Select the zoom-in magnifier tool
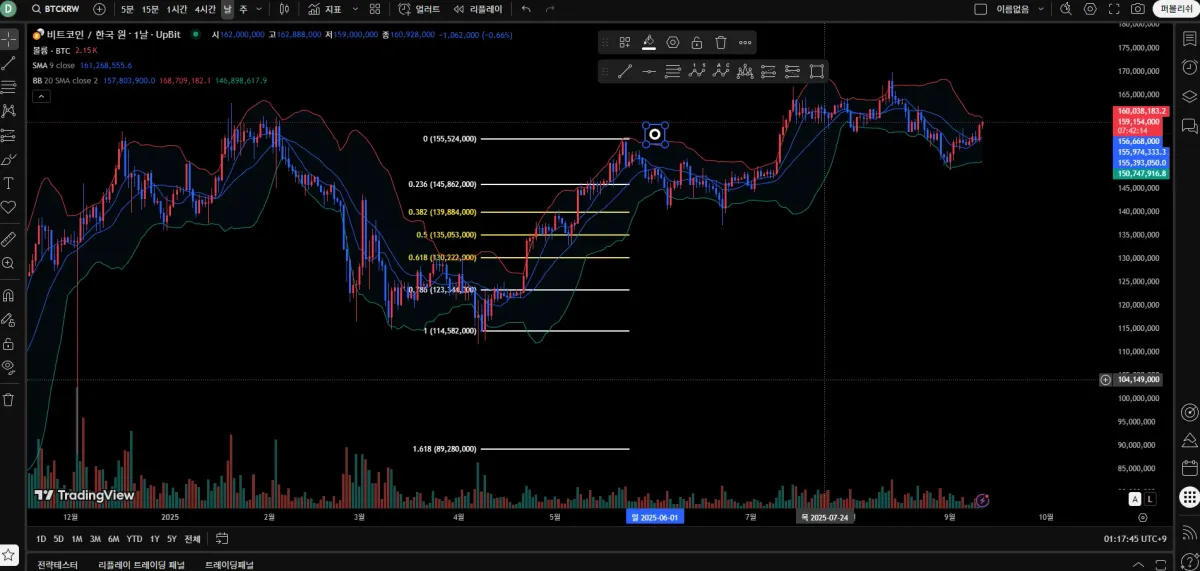The width and height of the screenshot is (1200, 571). [x=9, y=263]
